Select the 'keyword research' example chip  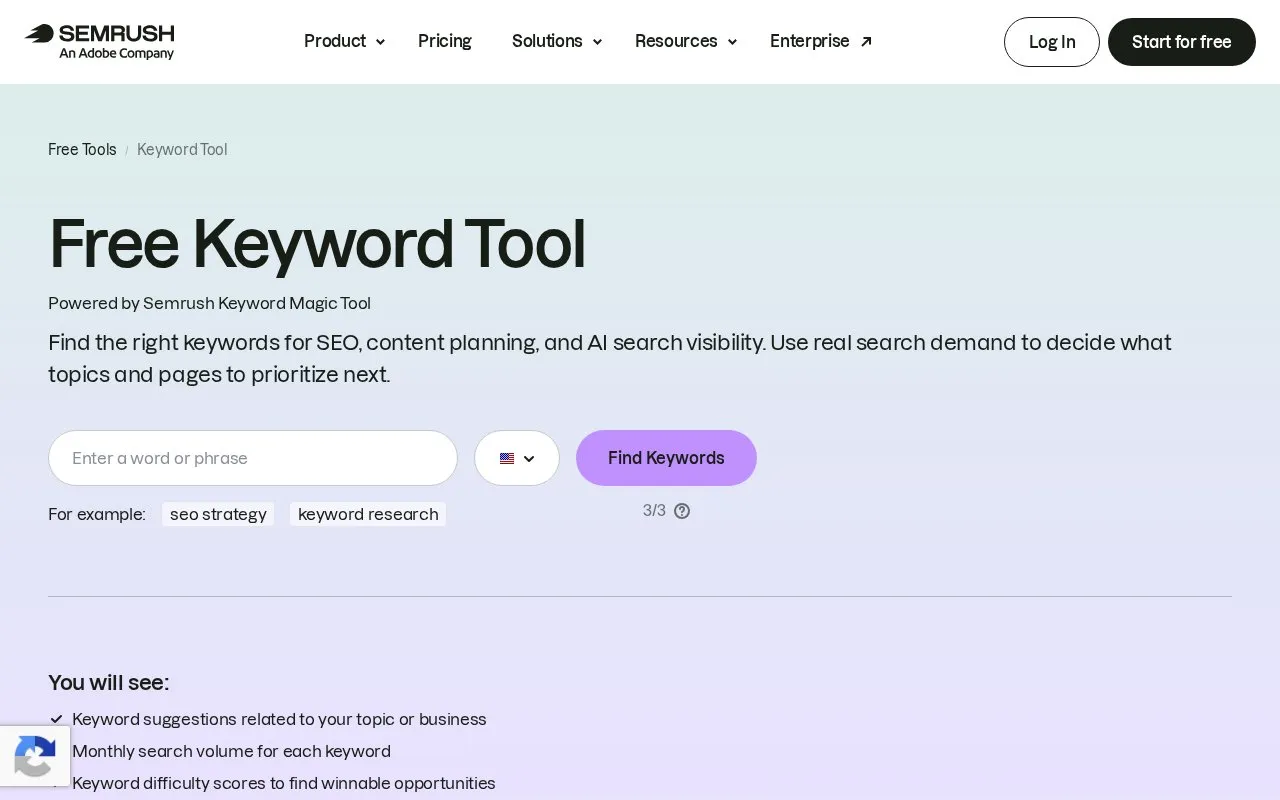[x=368, y=514]
